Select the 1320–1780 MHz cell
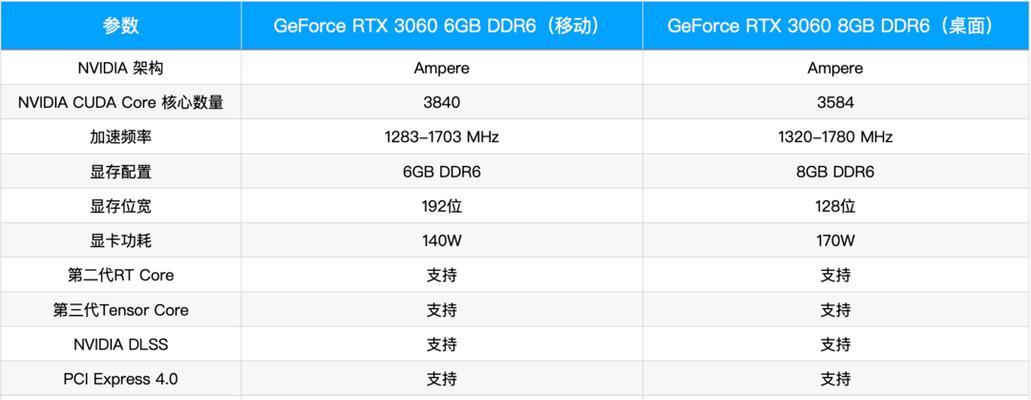The image size is (1031, 400). coord(835,137)
